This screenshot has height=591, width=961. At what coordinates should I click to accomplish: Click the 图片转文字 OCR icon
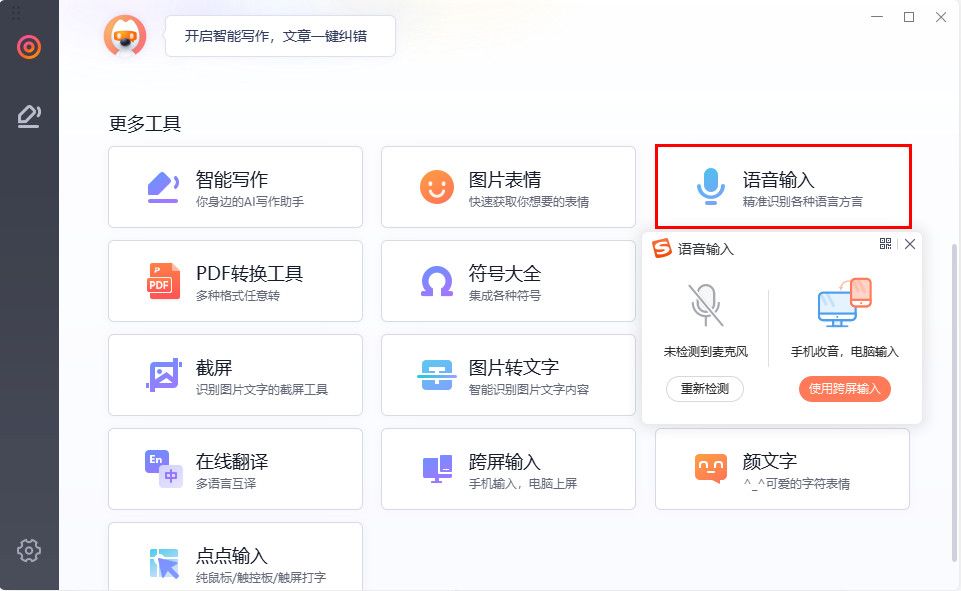tap(436, 375)
